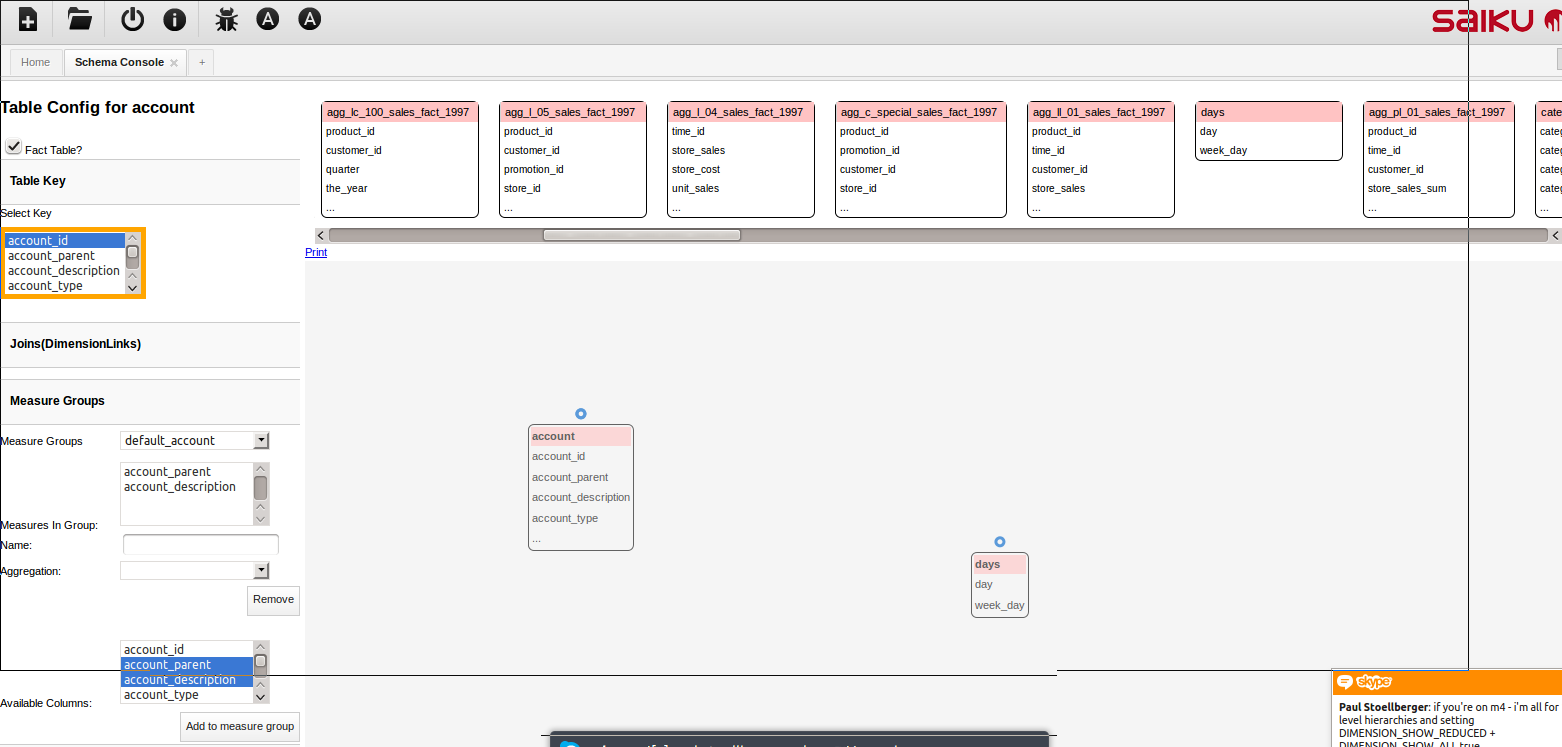
Task: Click the blue connector circle above account table
Action: pos(581,414)
